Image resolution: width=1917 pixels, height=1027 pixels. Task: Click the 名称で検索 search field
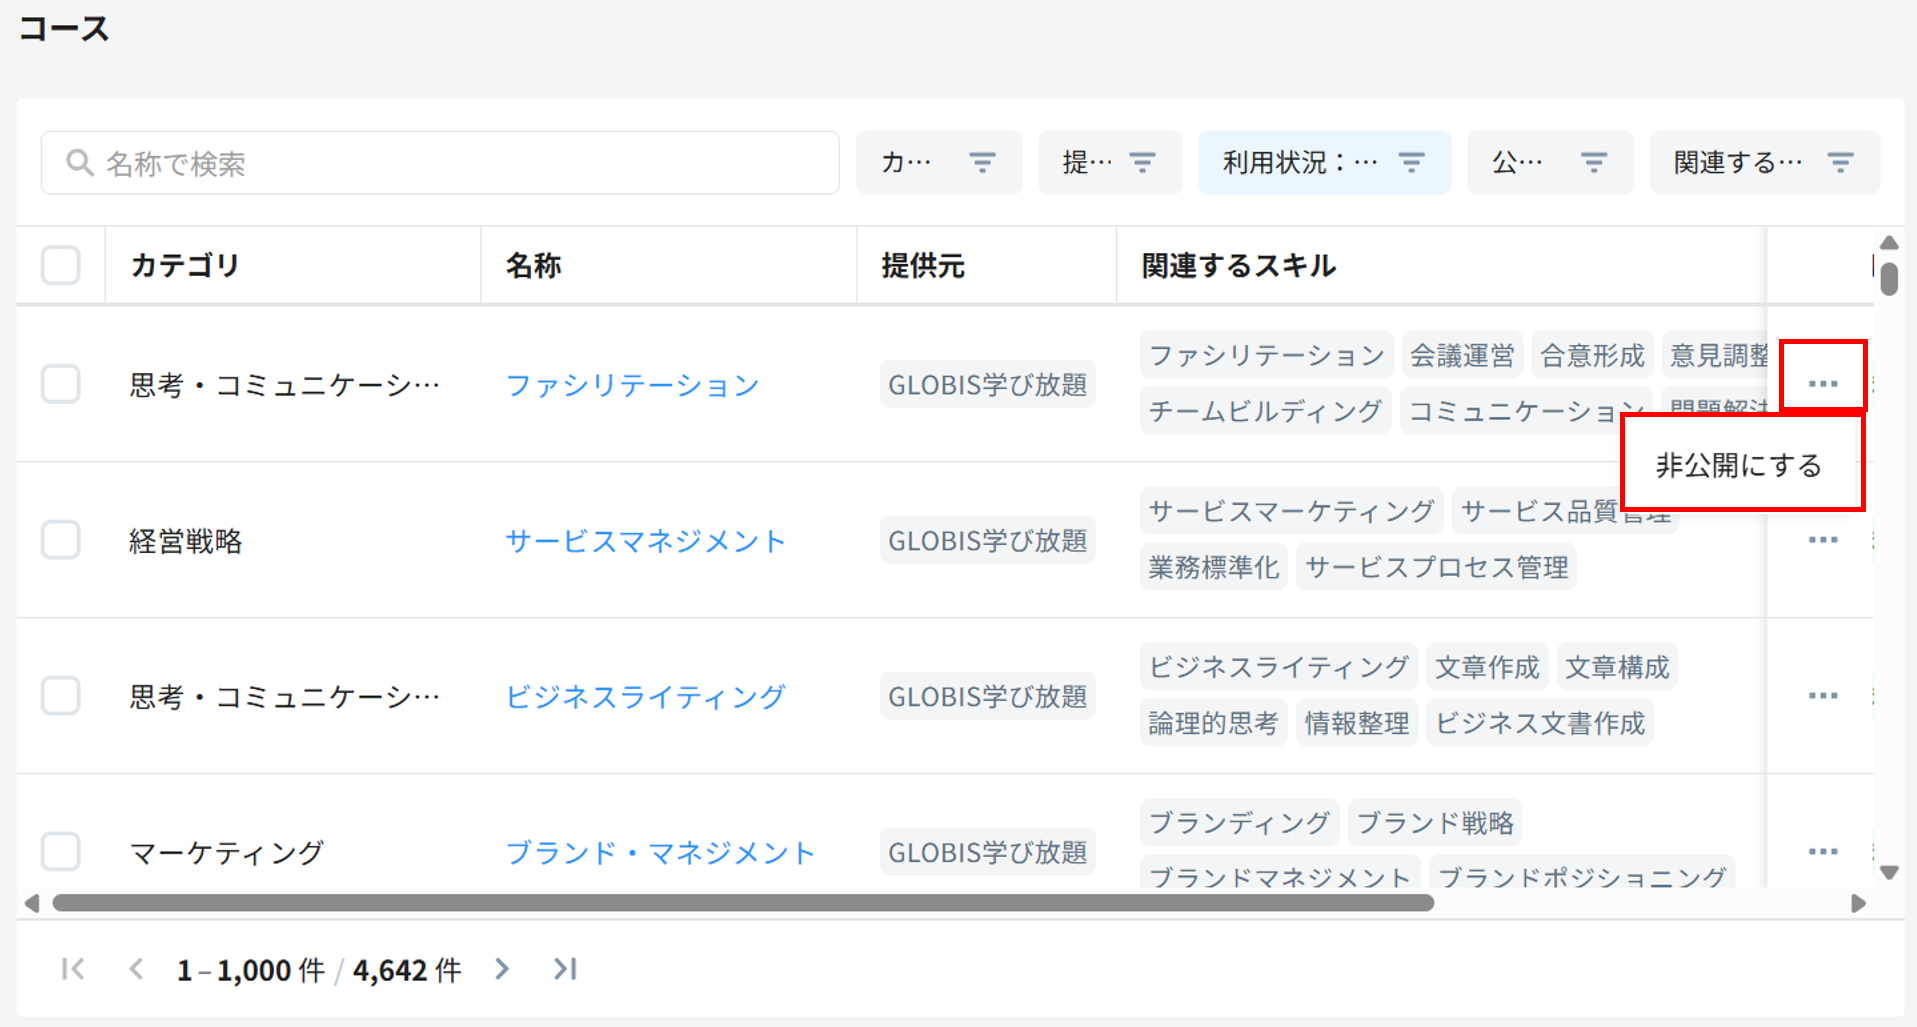click(x=440, y=163)
